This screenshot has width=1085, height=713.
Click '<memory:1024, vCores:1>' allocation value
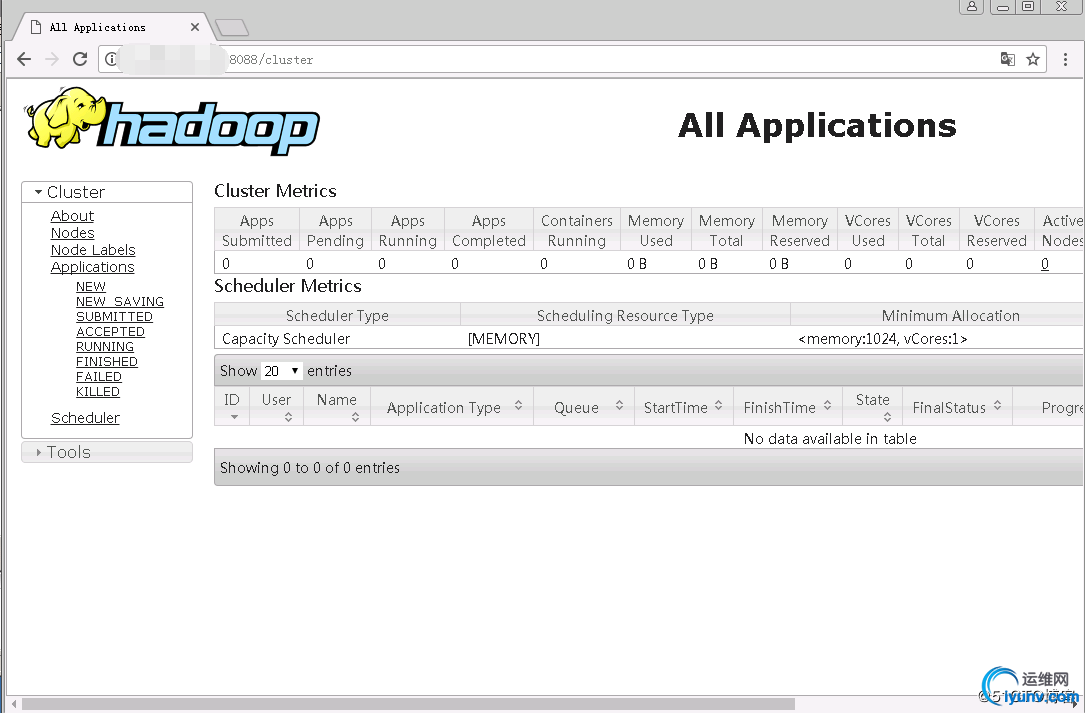point(882,339)
